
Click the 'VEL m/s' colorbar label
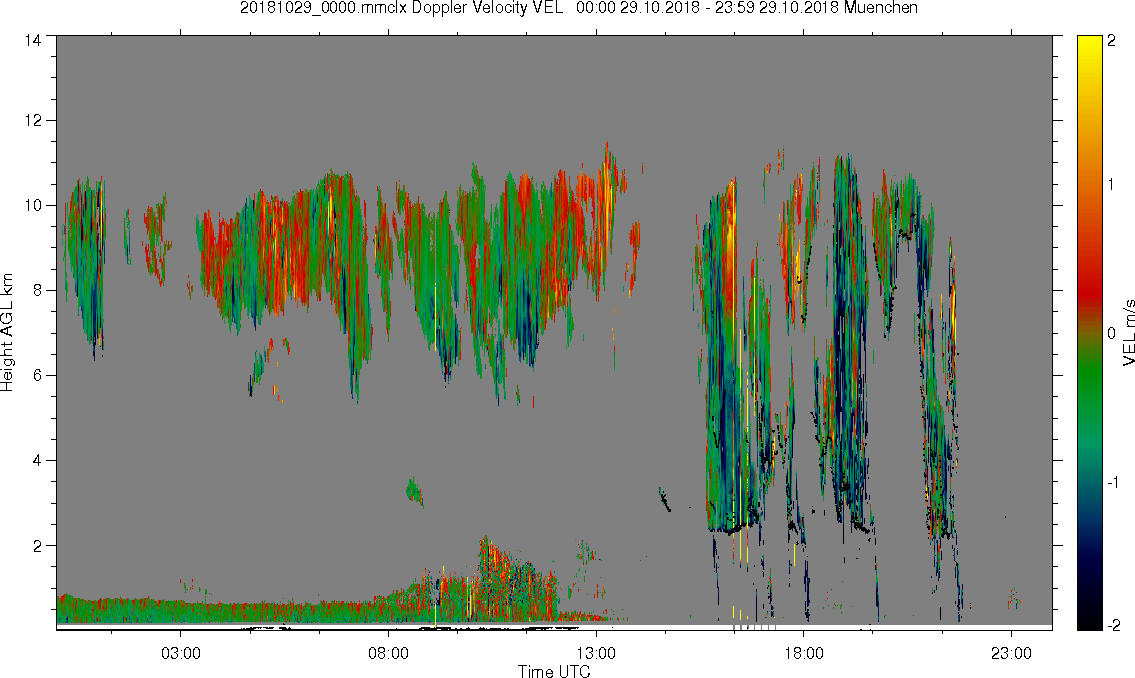(x=1128, y=333)
